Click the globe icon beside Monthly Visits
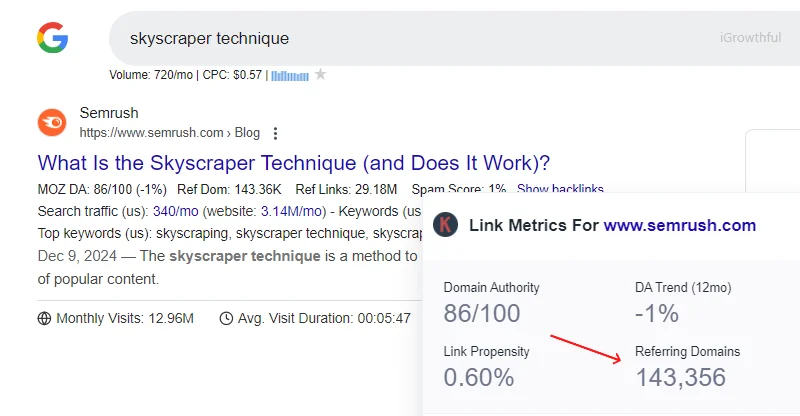The height and width of the screenshot is (416, 800). 44,319
